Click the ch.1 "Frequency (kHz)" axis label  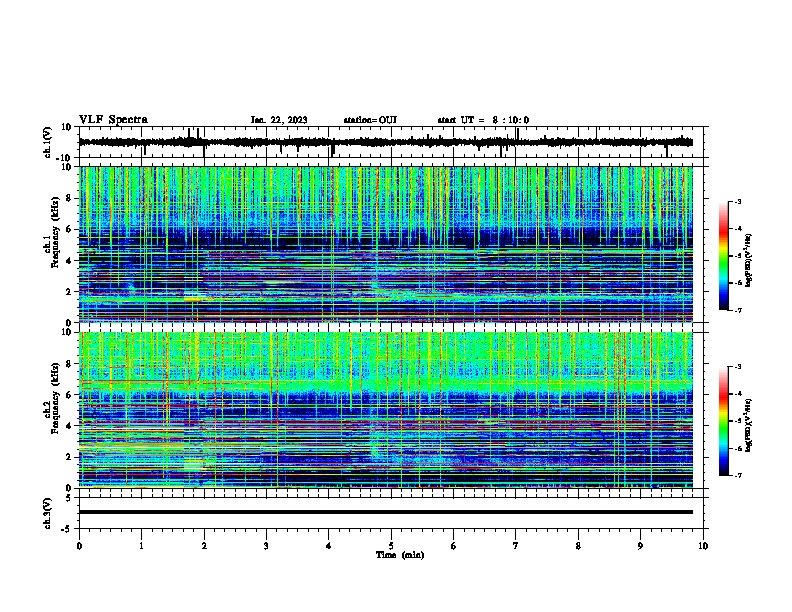tap(55, 234)
